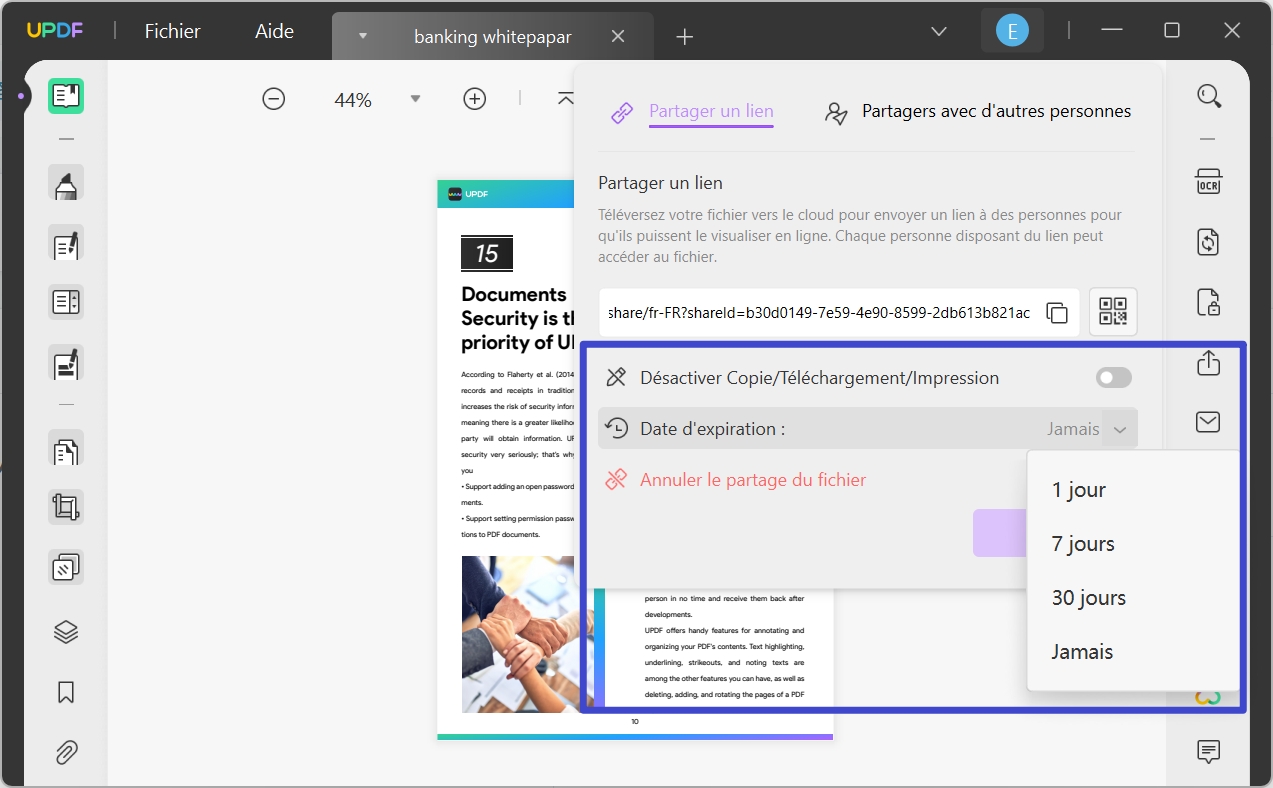Switch to the Partager un lien tab
Viewport: 1273px width, 788px height.
pos(710,111)
